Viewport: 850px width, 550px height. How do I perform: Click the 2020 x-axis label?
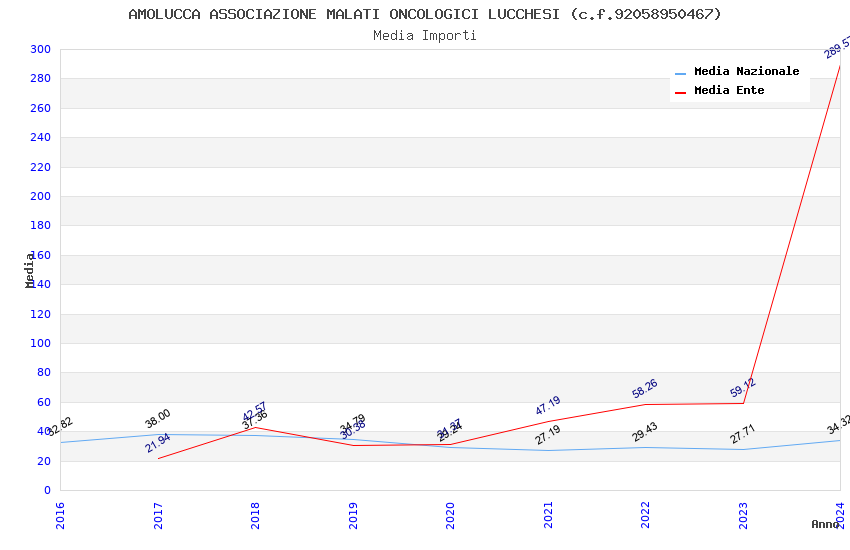[450, 515]
